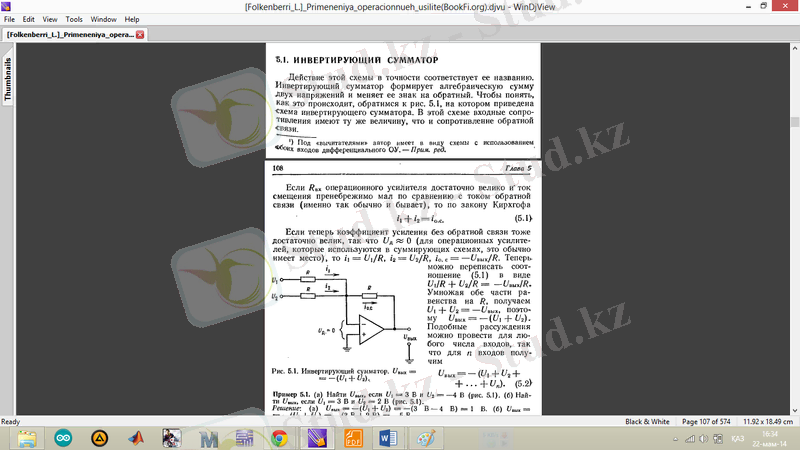Open the View menu

[x=52, y=19]
